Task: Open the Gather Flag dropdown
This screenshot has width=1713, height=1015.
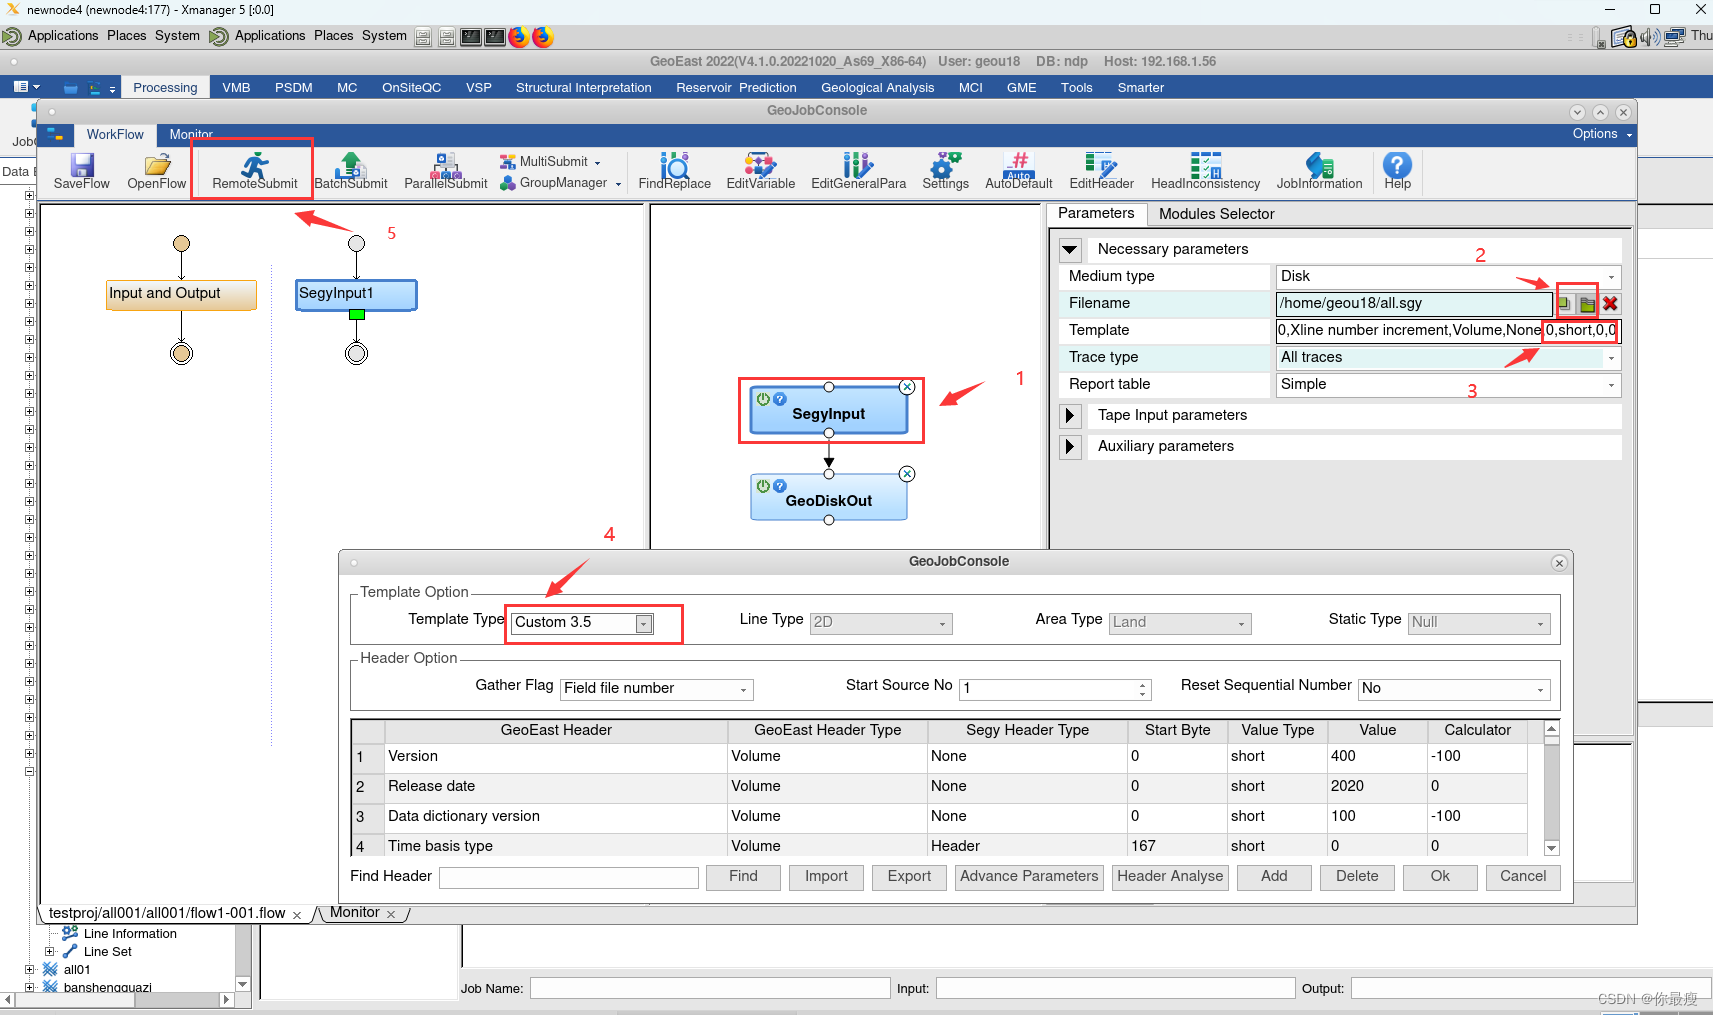Action: 743,689
